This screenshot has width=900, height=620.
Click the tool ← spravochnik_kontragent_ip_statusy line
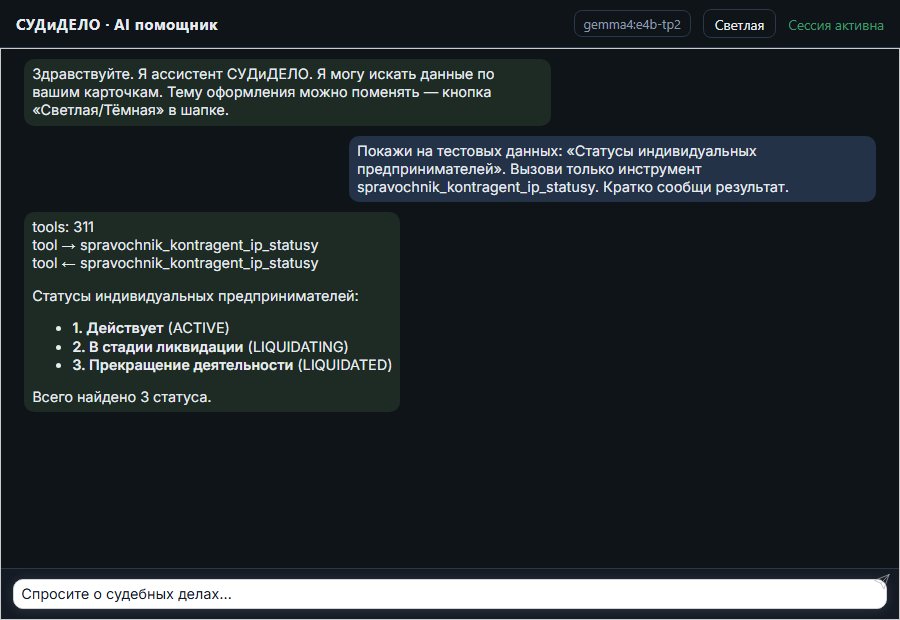coord(175,263)
